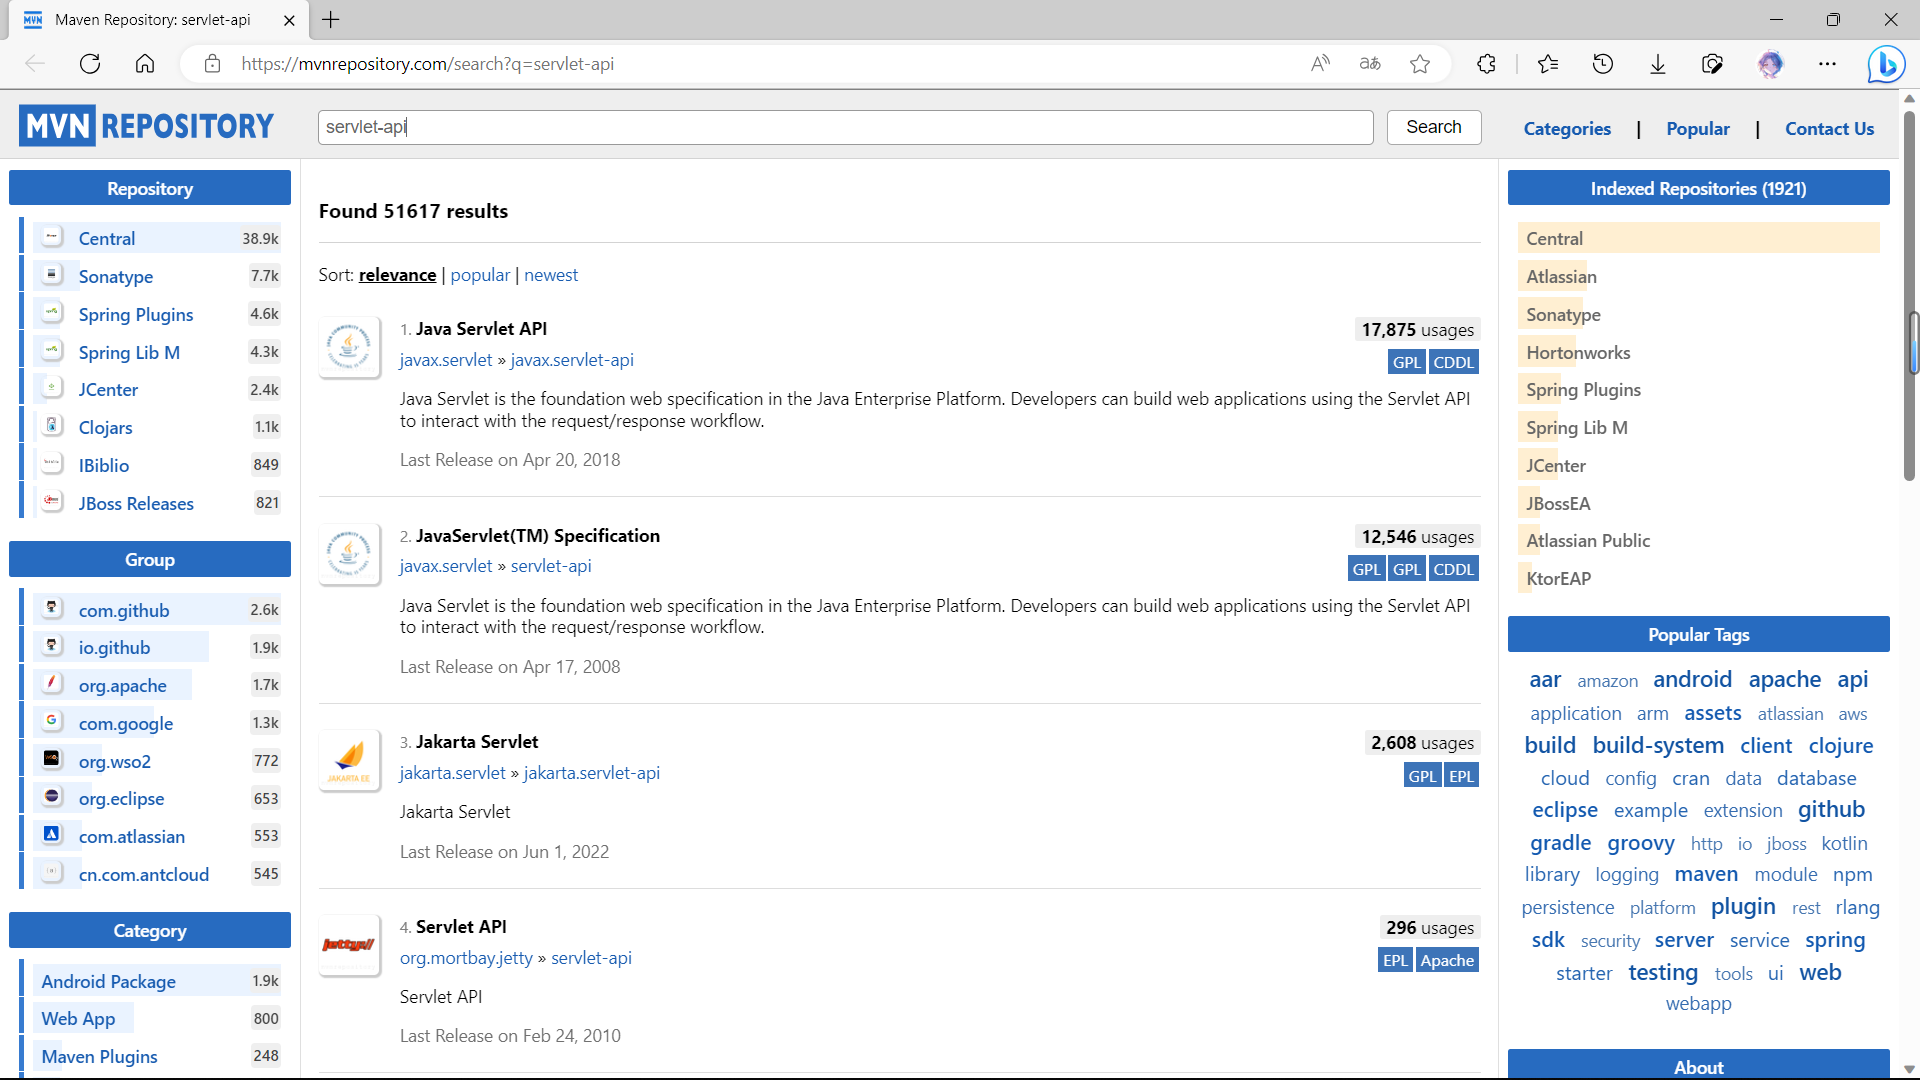Click the Jakarta Servlet logo icon

pos(349,761)
